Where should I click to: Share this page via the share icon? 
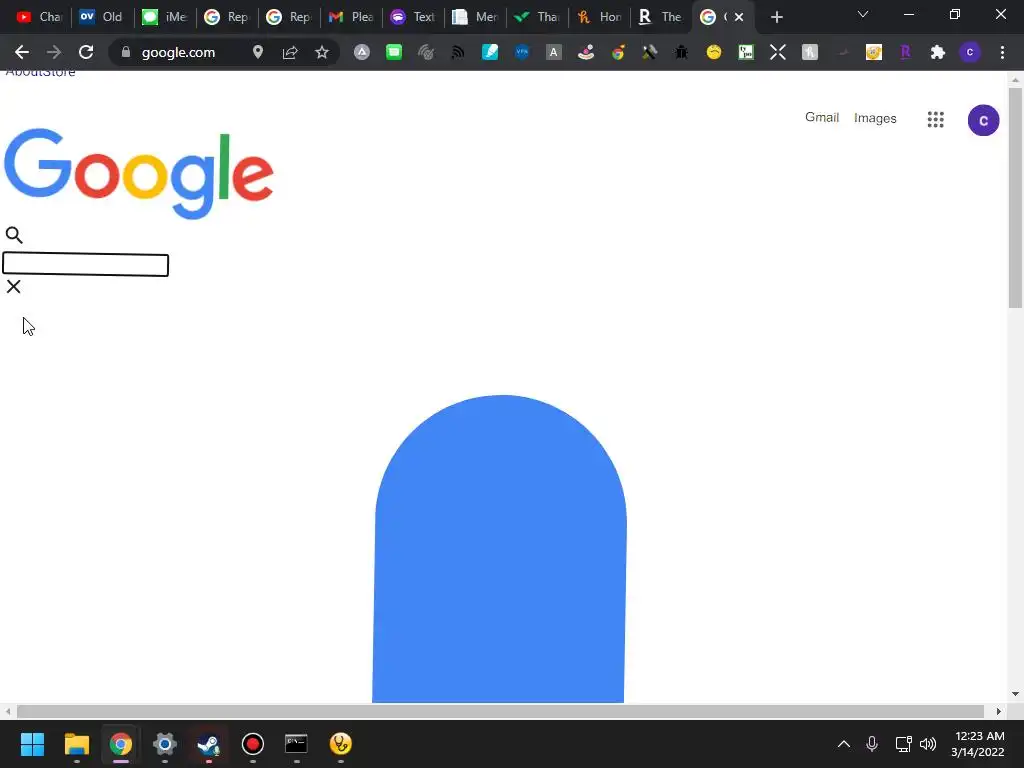point(290,52)
